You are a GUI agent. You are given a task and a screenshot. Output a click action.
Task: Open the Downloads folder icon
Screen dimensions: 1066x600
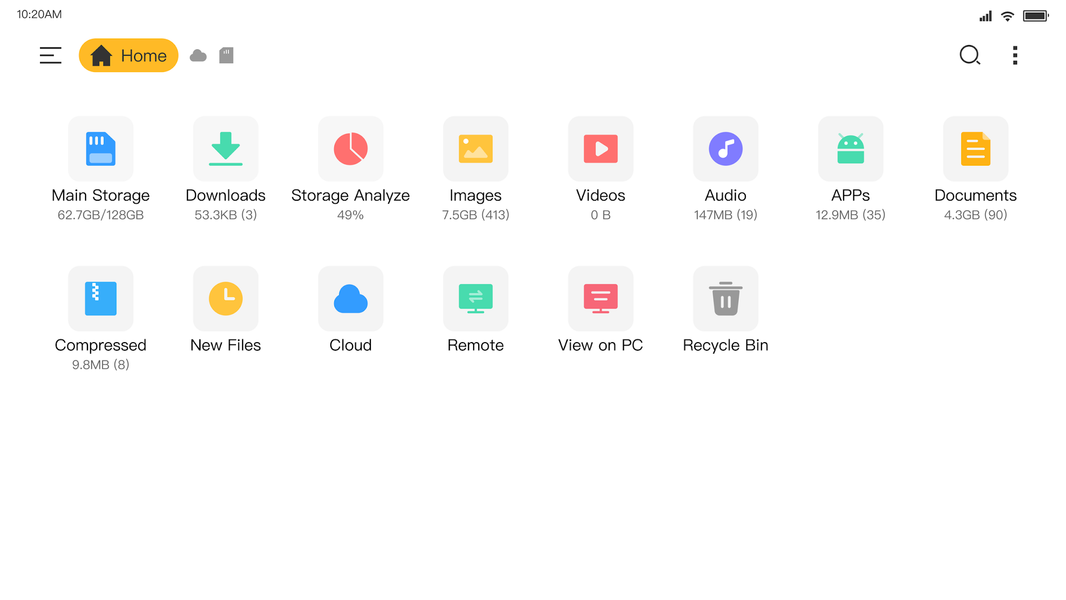(225, 148)
